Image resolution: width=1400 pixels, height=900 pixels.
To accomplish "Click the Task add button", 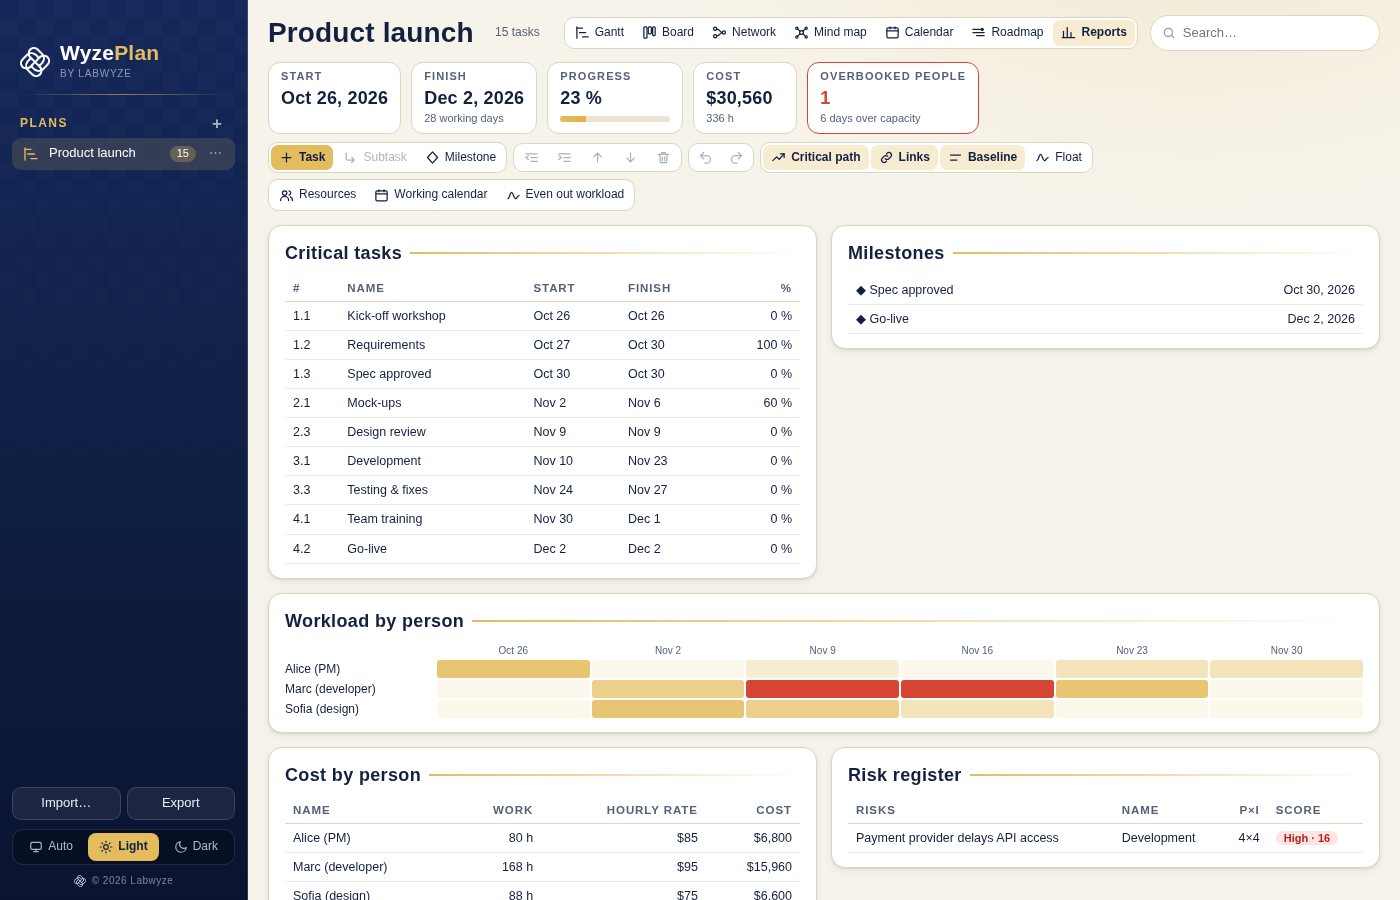I will point(302,158).
